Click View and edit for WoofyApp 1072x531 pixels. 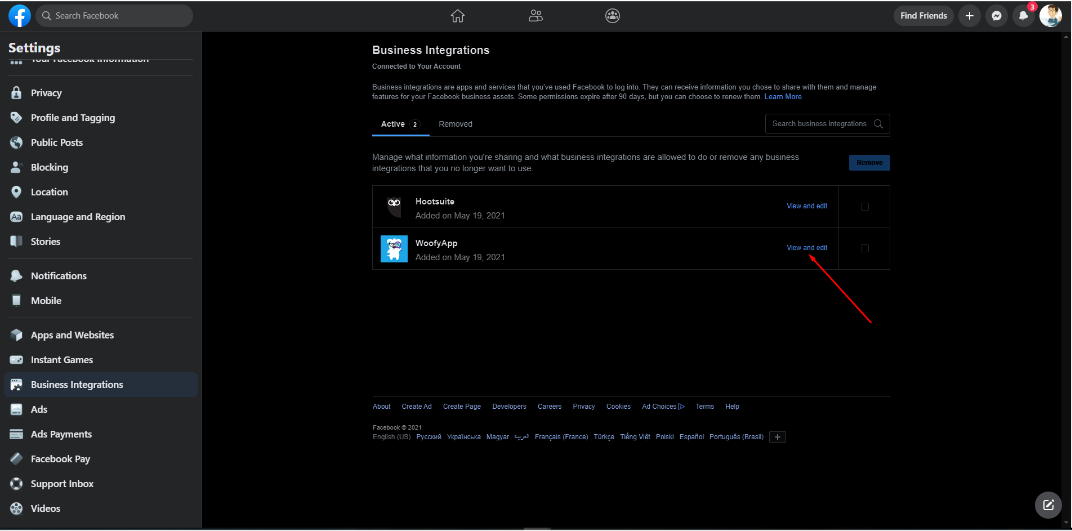(806, 248)
